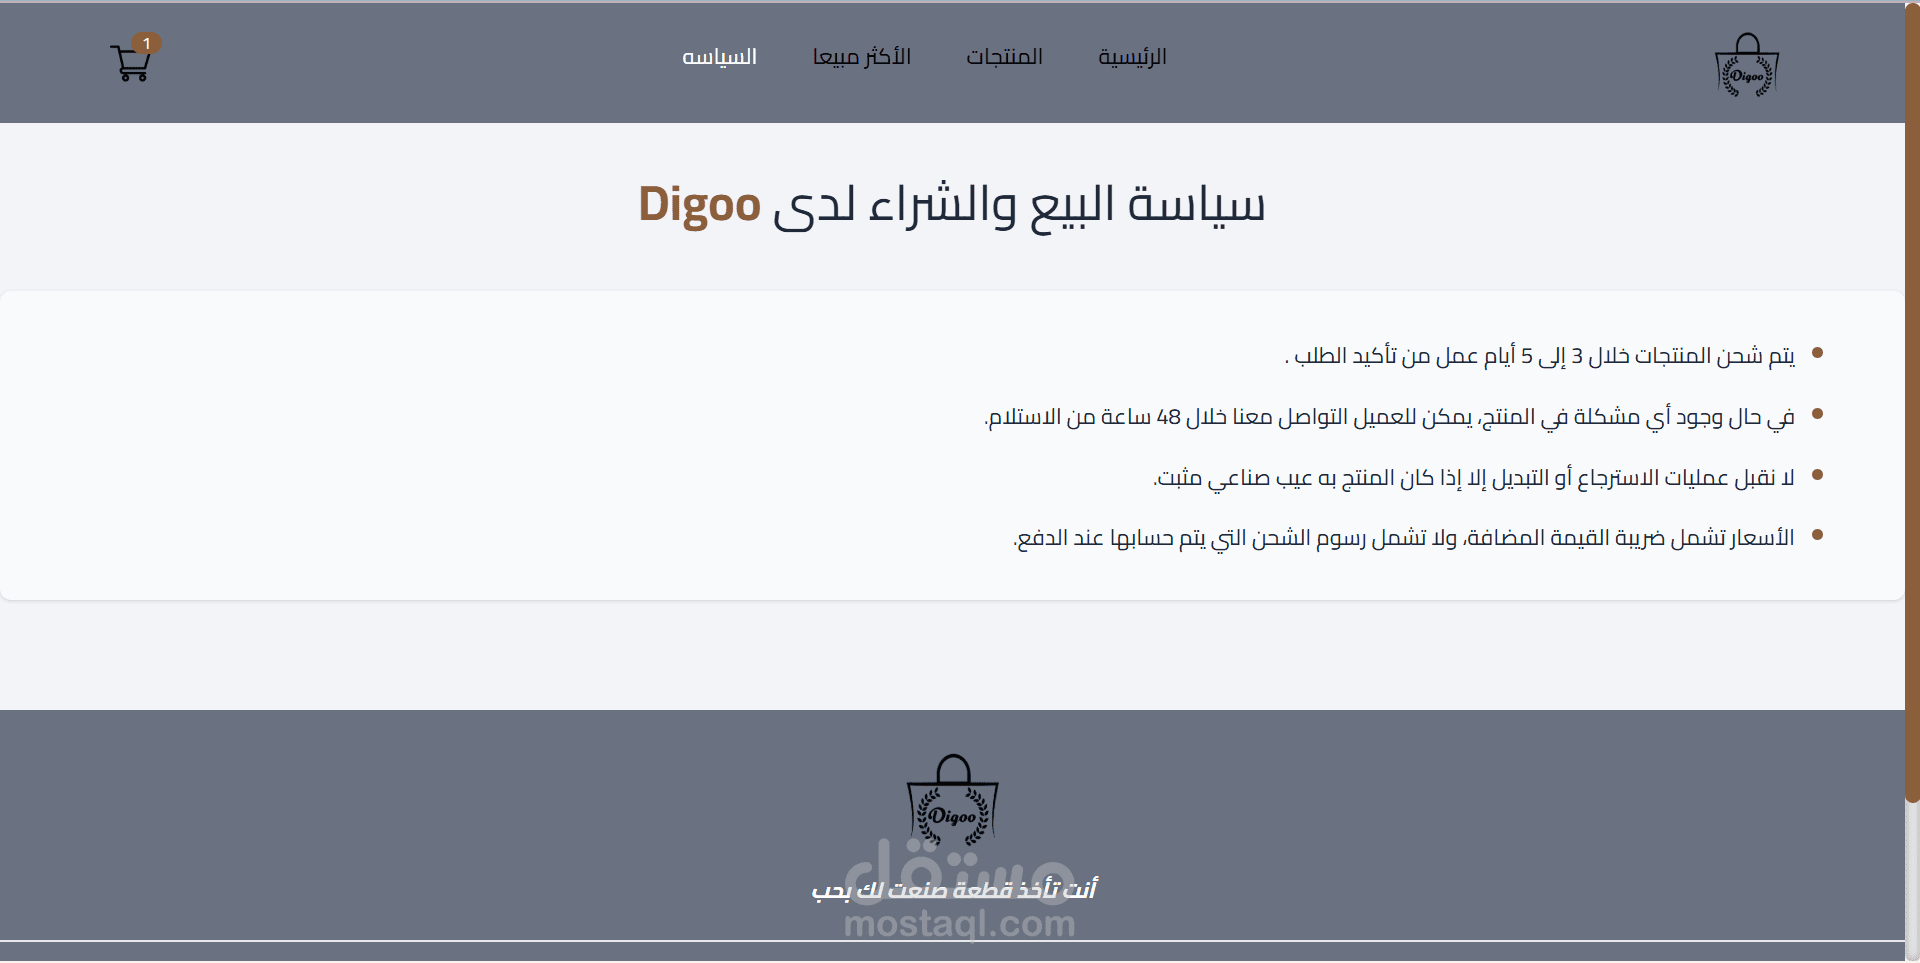
Task: Click the shipping within 3 to 5 days line
Action: coord(1539,356)
